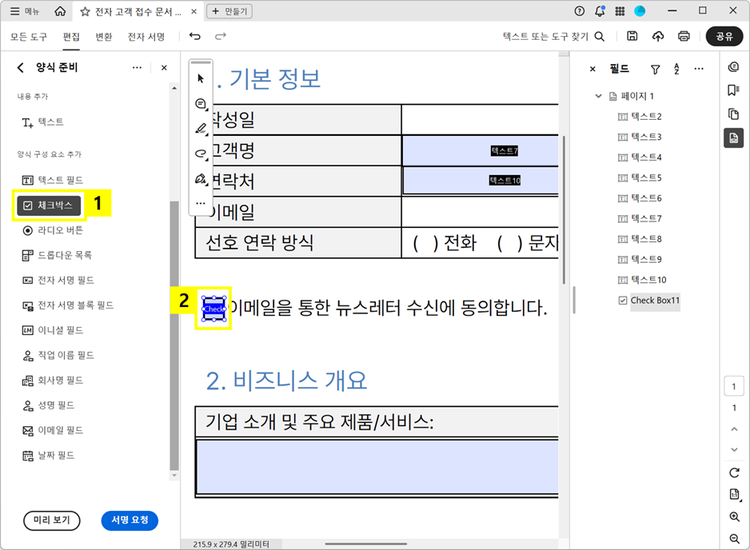Switch to the 변환 tab
The image size is (750, 550).
click(104, 36)
